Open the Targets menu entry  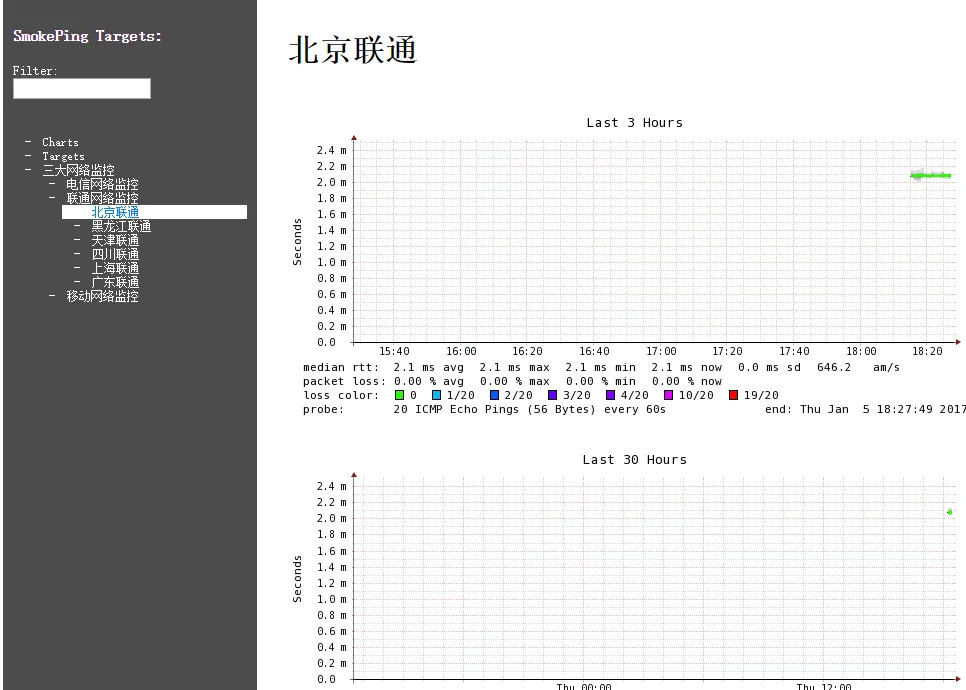pos(63,156)
